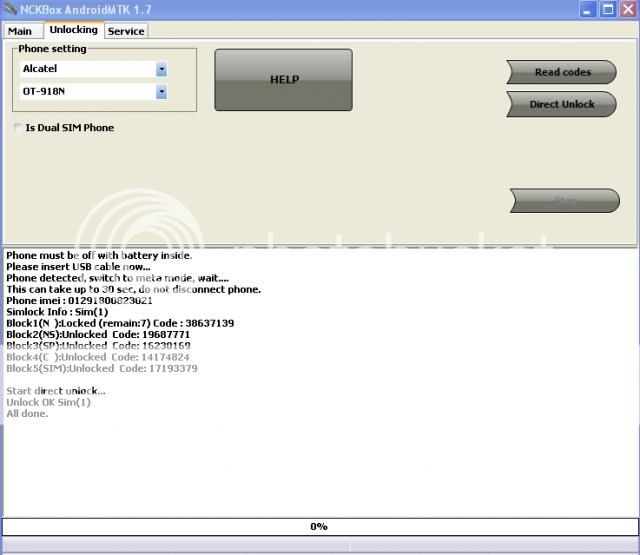Click the Block5(SIM) unlocked code line
Screen dimensions: 640x555
tap(101, 368)
